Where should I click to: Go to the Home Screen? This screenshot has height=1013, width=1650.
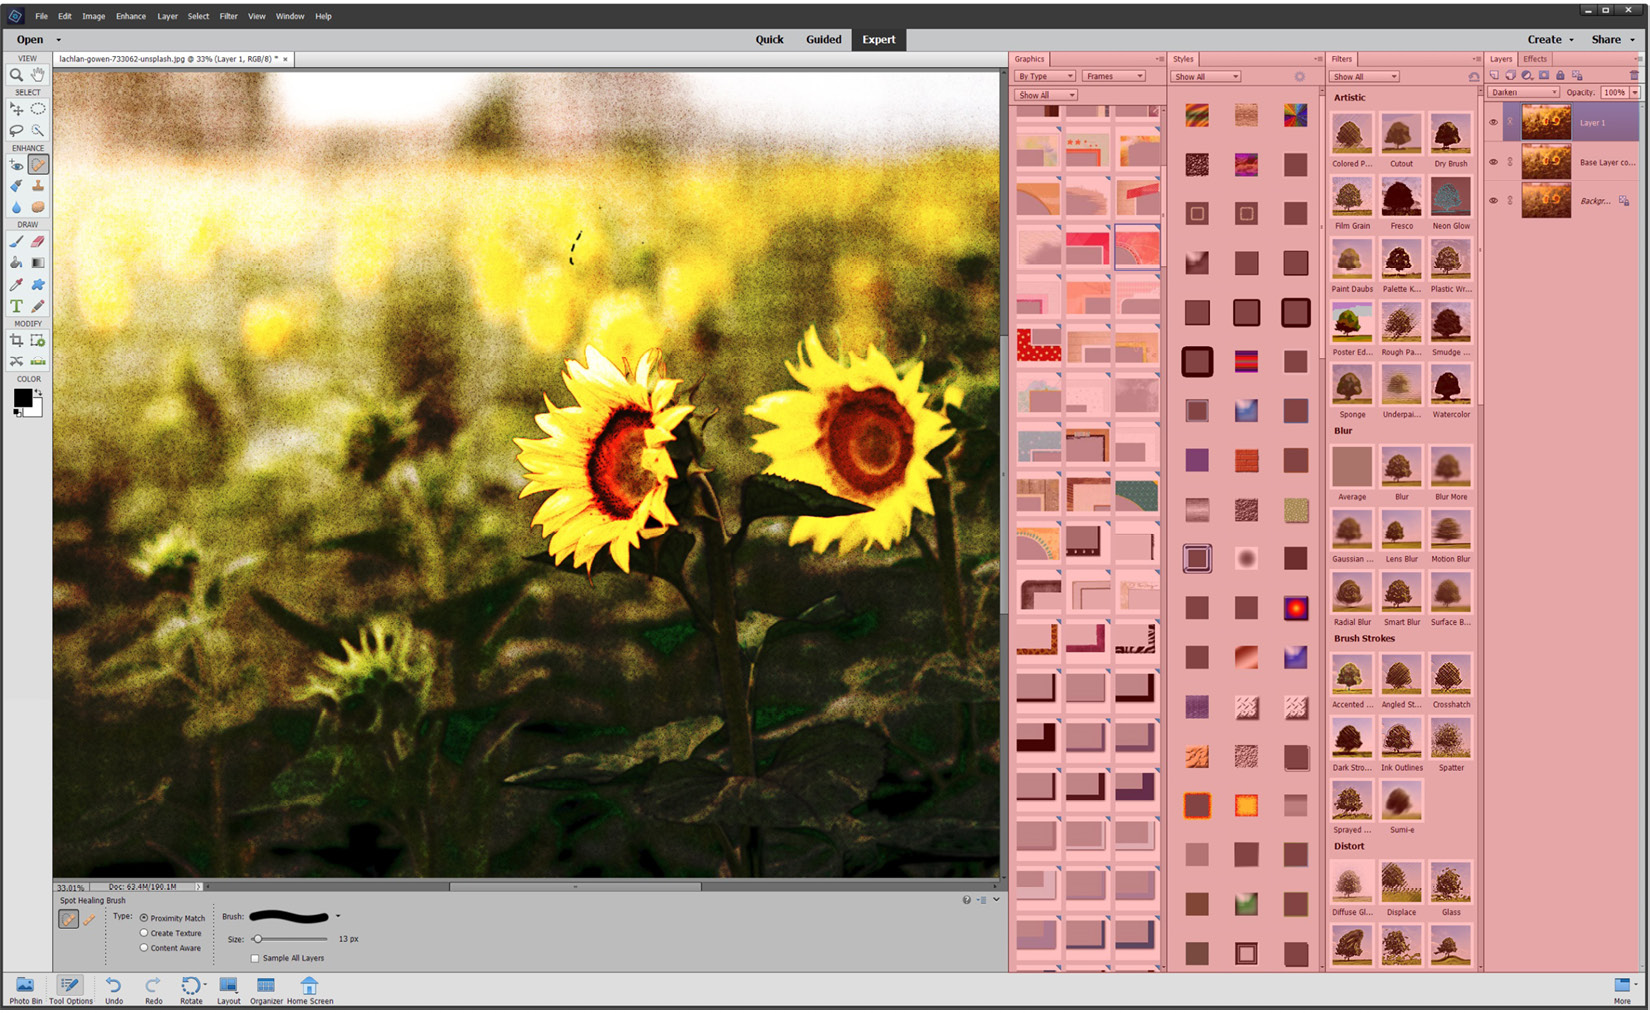point(310,991)
